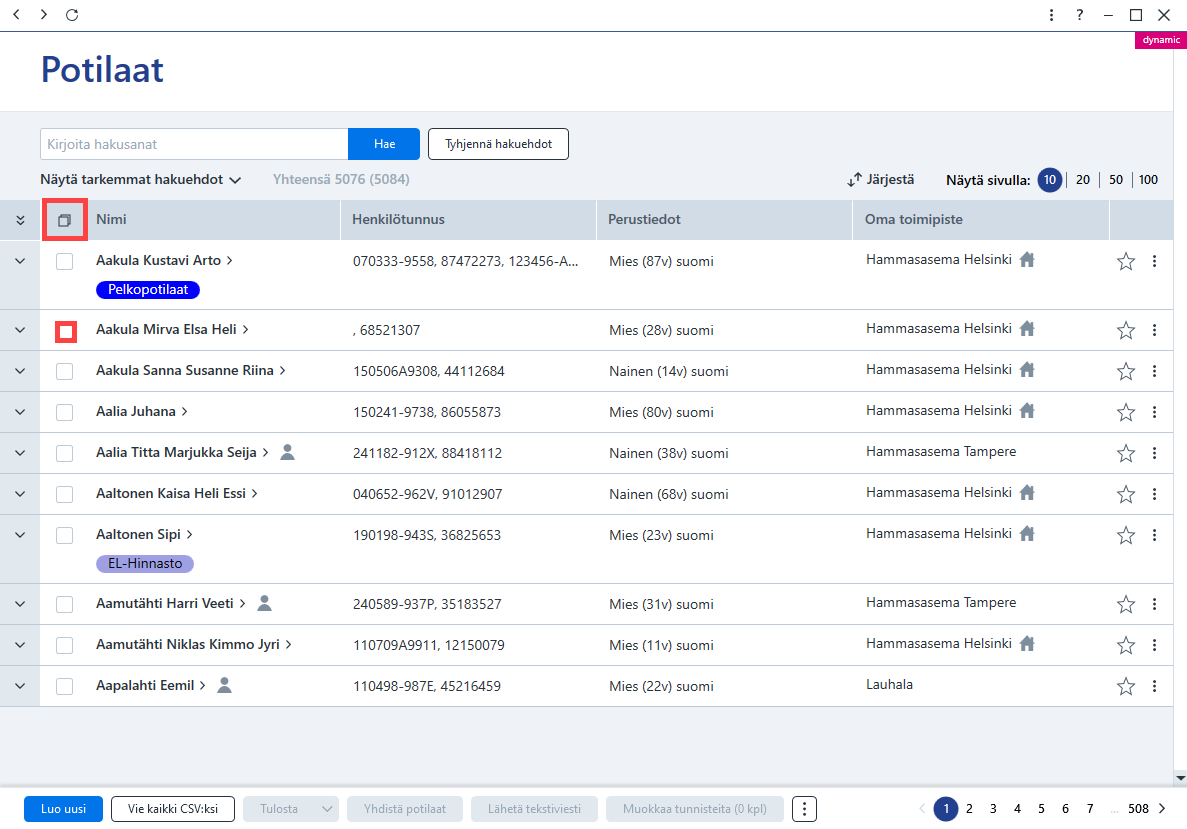Click person icon next to Aalia Titta Marjukka Seija
This screenshot has height=829, width=1187.
[x=288, y=452]
